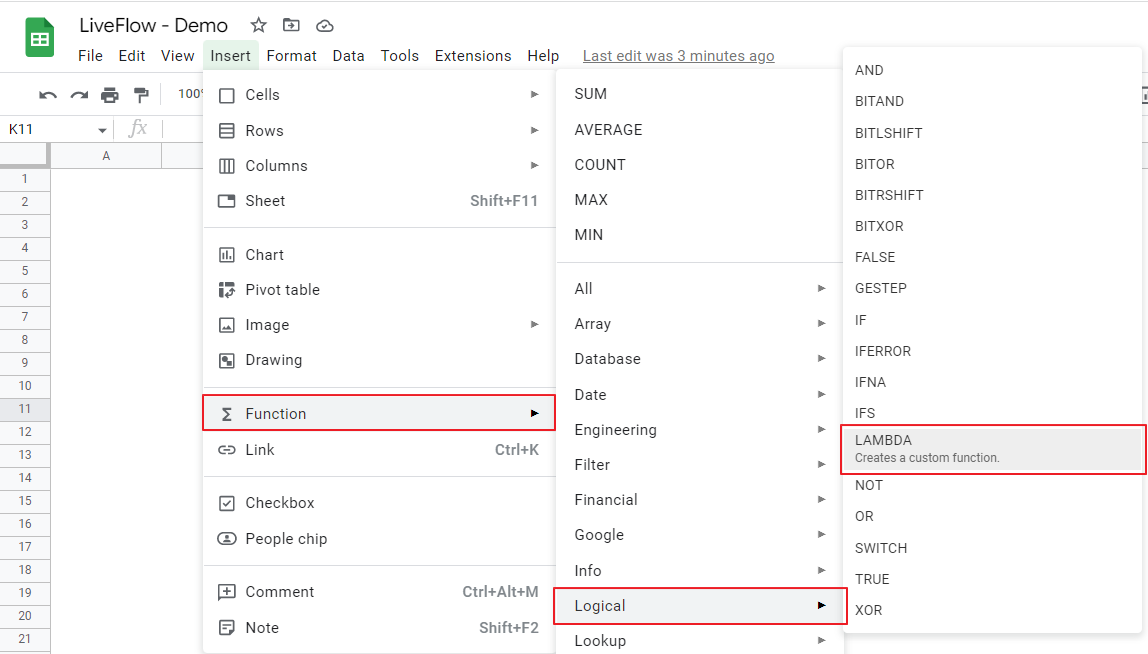Open the Tools menu

(400, 56)
